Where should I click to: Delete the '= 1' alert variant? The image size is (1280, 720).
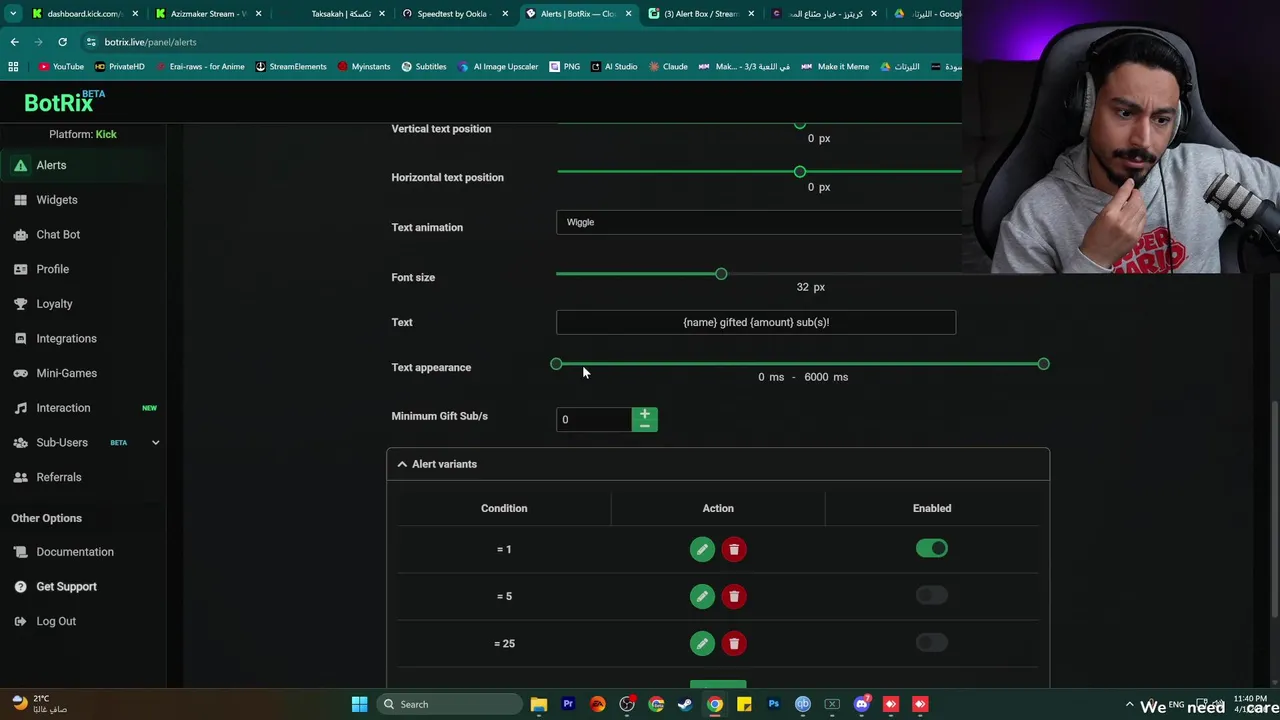tap(734, 549)
